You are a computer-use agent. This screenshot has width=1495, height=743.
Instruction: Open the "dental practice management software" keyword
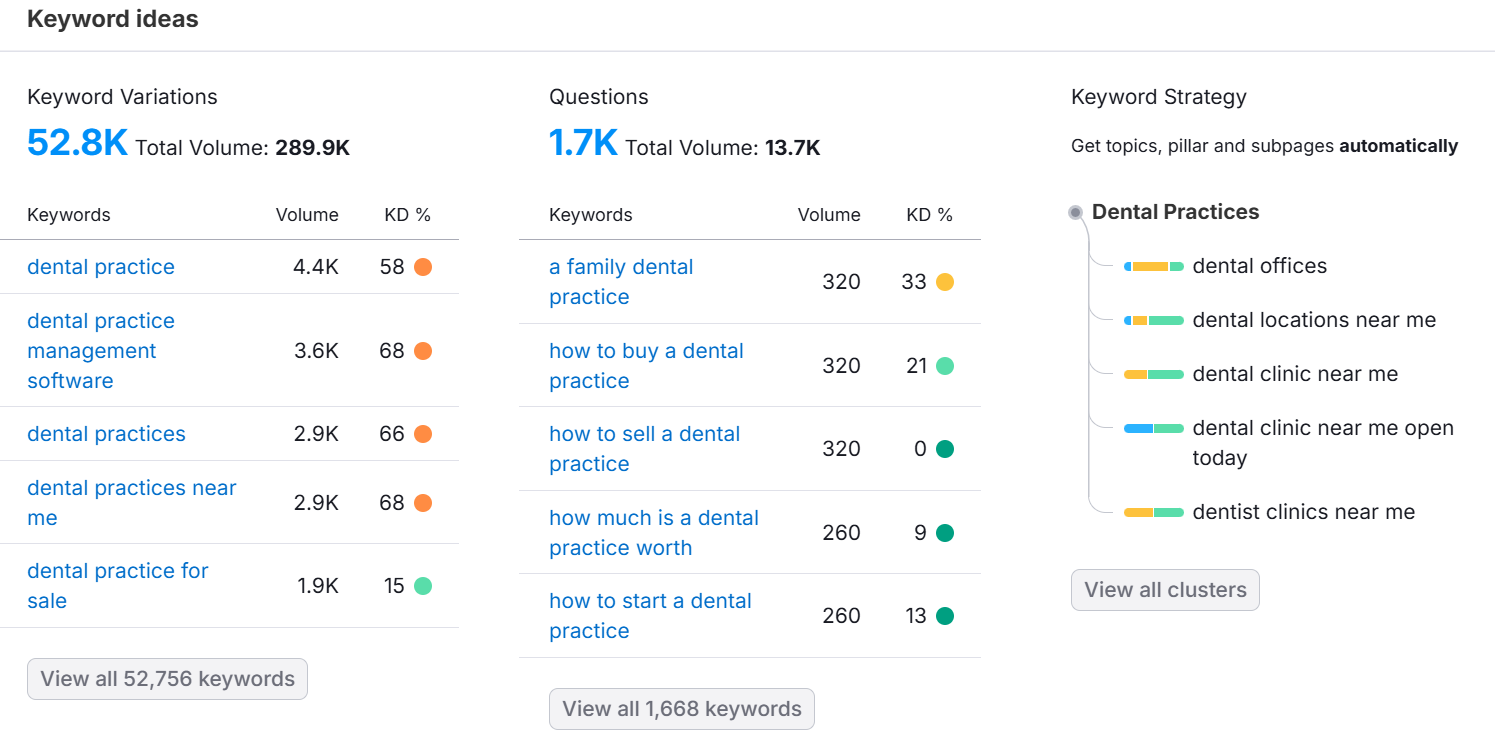100,350
